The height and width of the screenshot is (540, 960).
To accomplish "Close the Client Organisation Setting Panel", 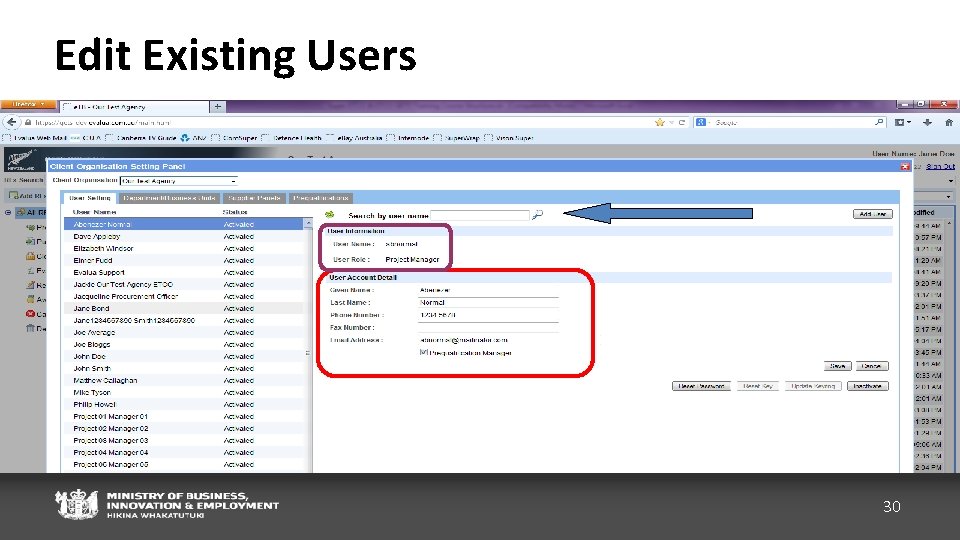I will point(904,167).
